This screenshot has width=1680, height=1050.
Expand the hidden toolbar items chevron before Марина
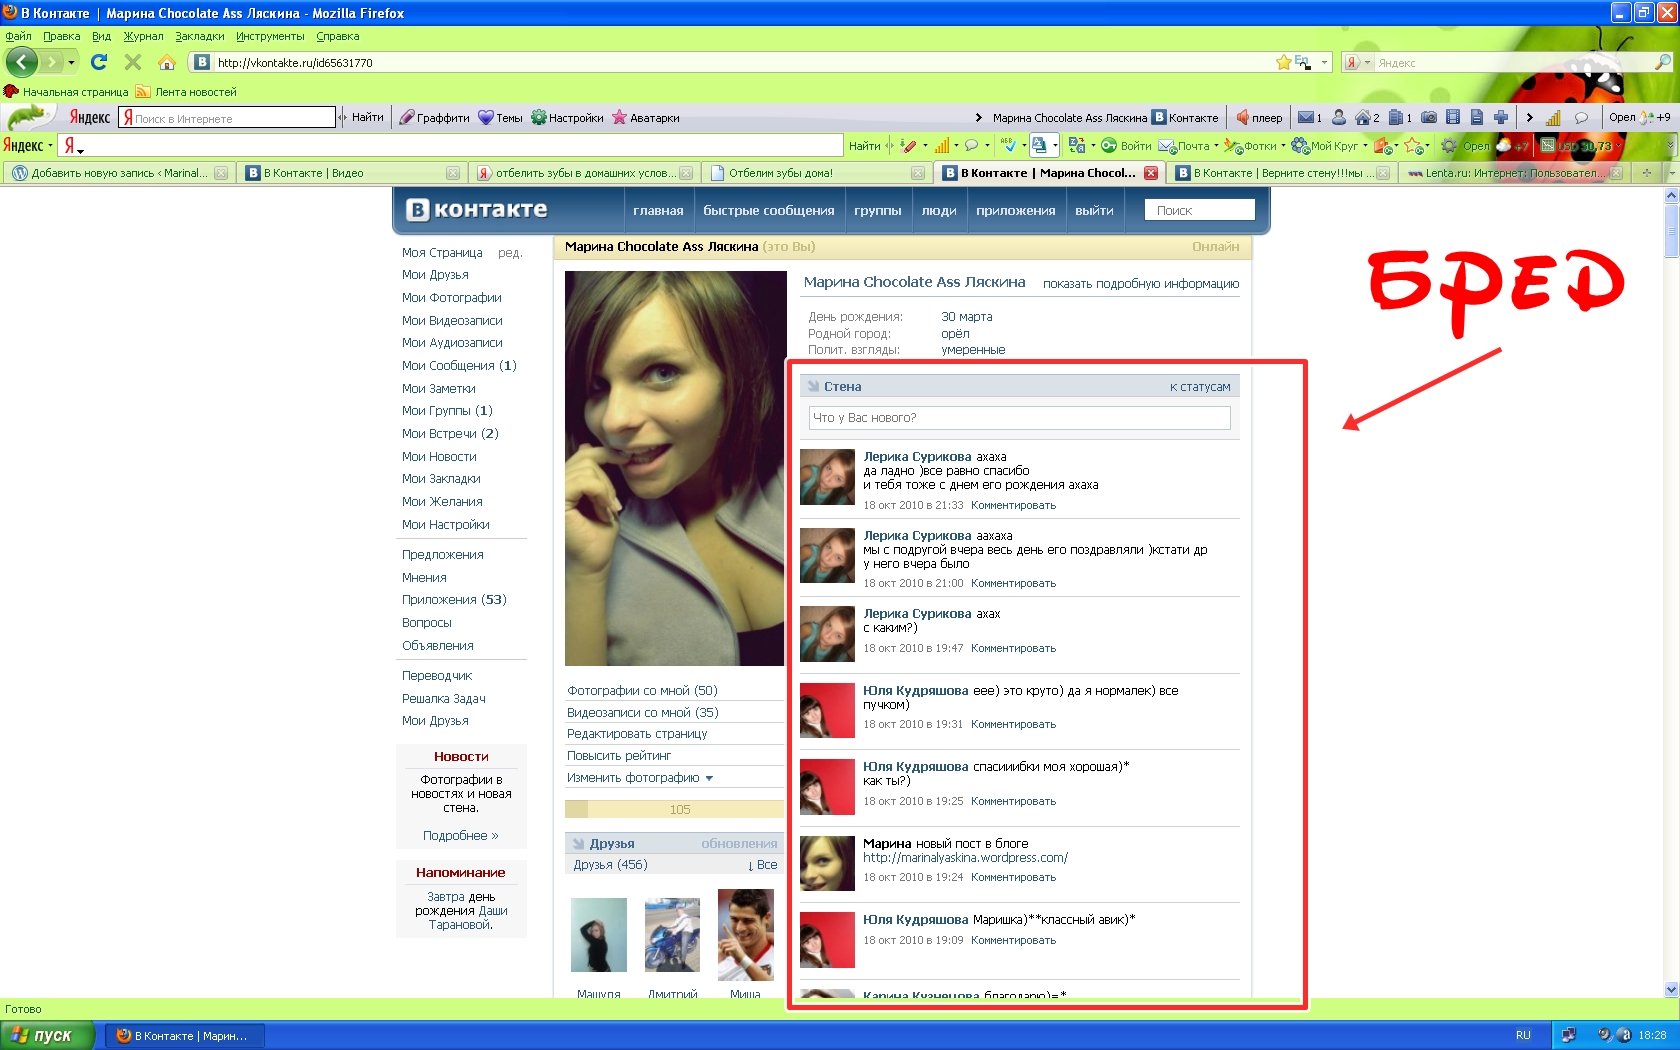pyautogui.click(x=979, y=118)
